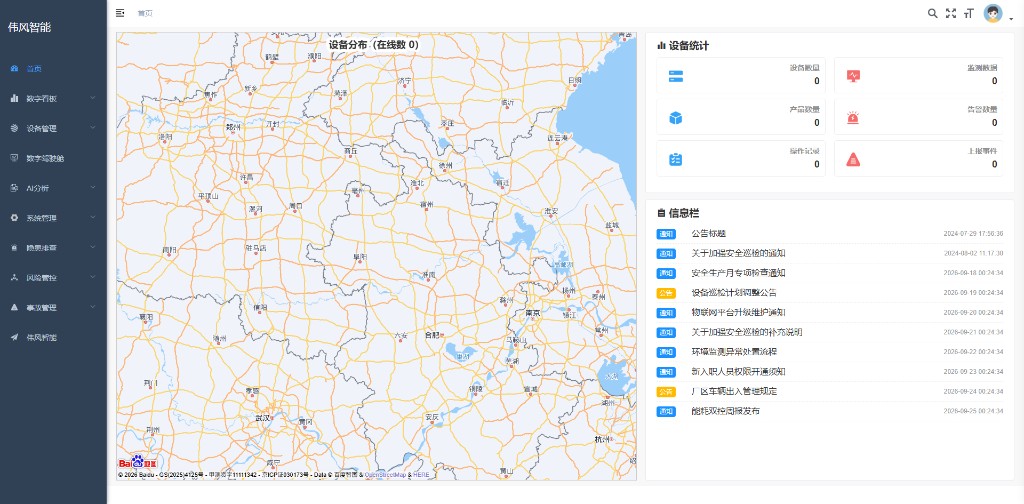This screenshot has height=504, width=1024.
Task: Open the notice 新入职人员权限开通须知
Action: [739, 371]
